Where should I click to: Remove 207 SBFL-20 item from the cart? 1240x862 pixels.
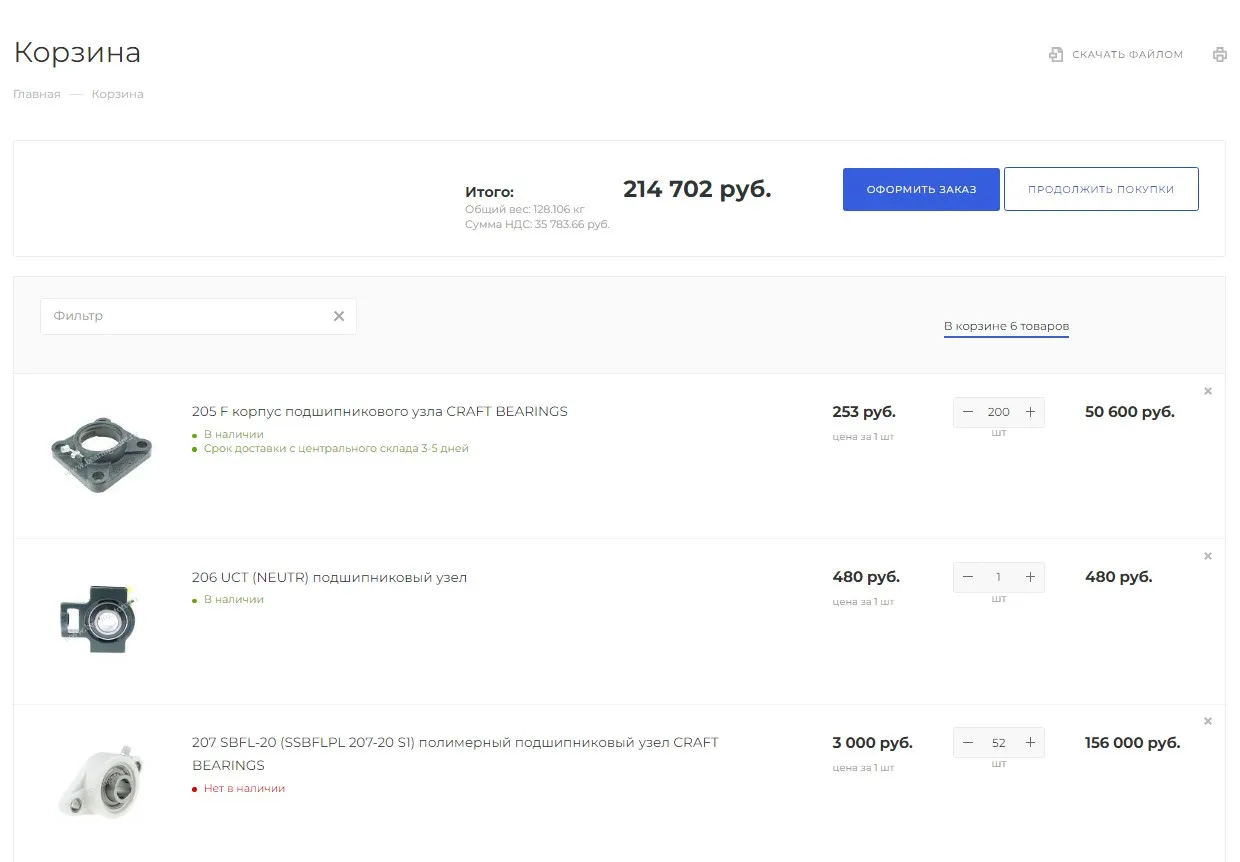[x=1207, y=721]
